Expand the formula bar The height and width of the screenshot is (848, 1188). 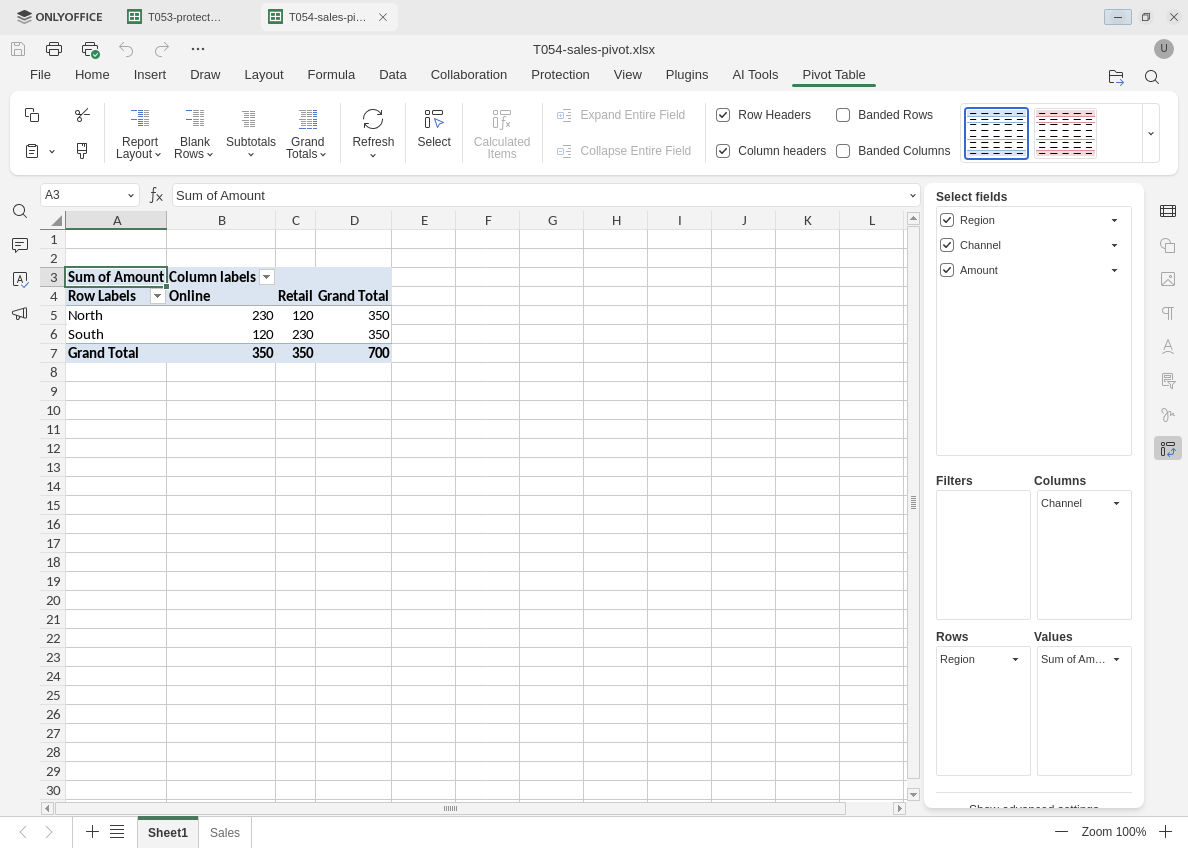point(912,196)
